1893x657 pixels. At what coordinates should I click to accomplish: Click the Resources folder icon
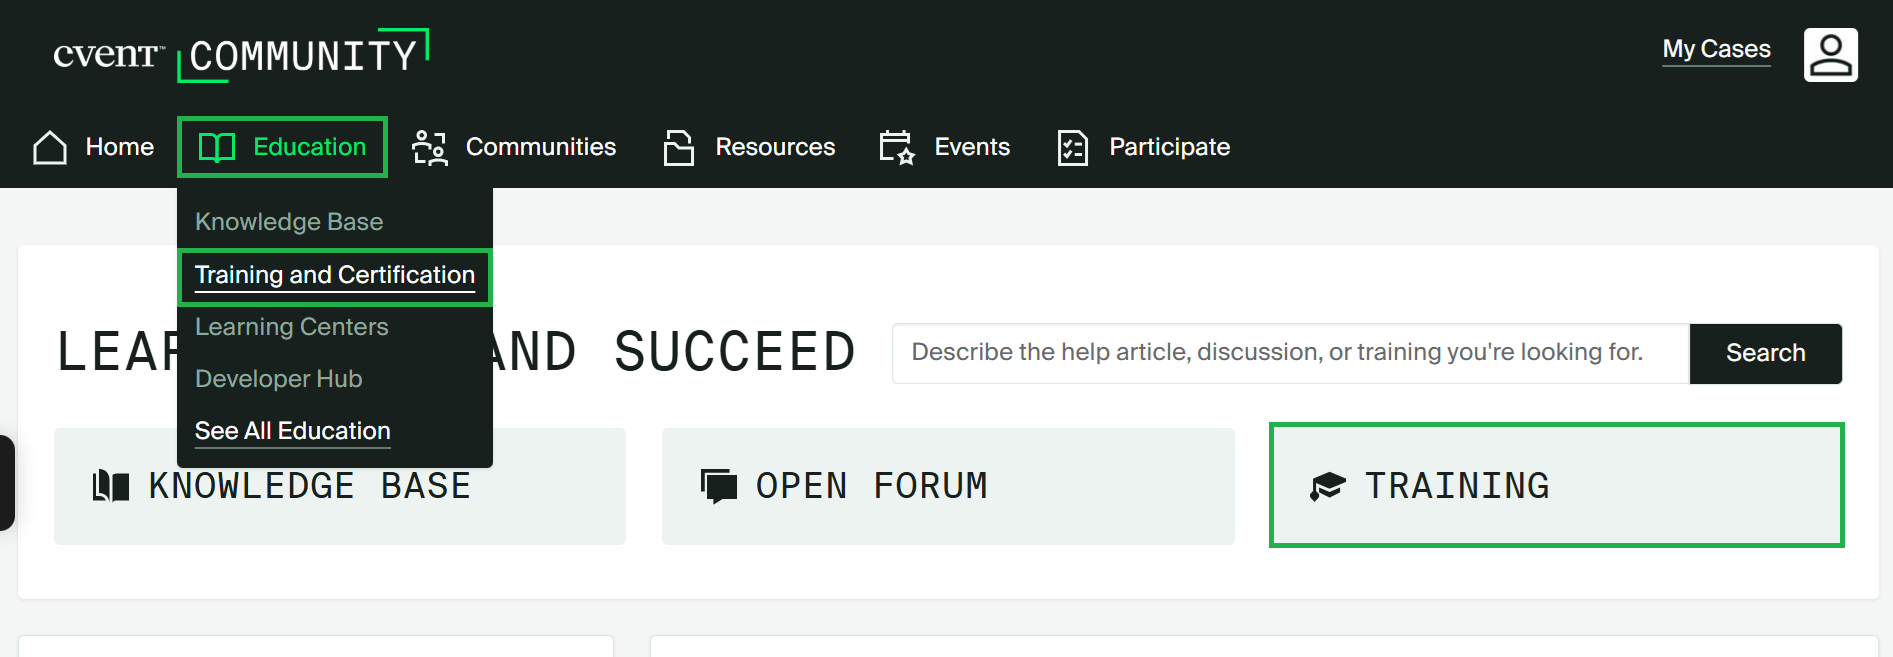679,147
